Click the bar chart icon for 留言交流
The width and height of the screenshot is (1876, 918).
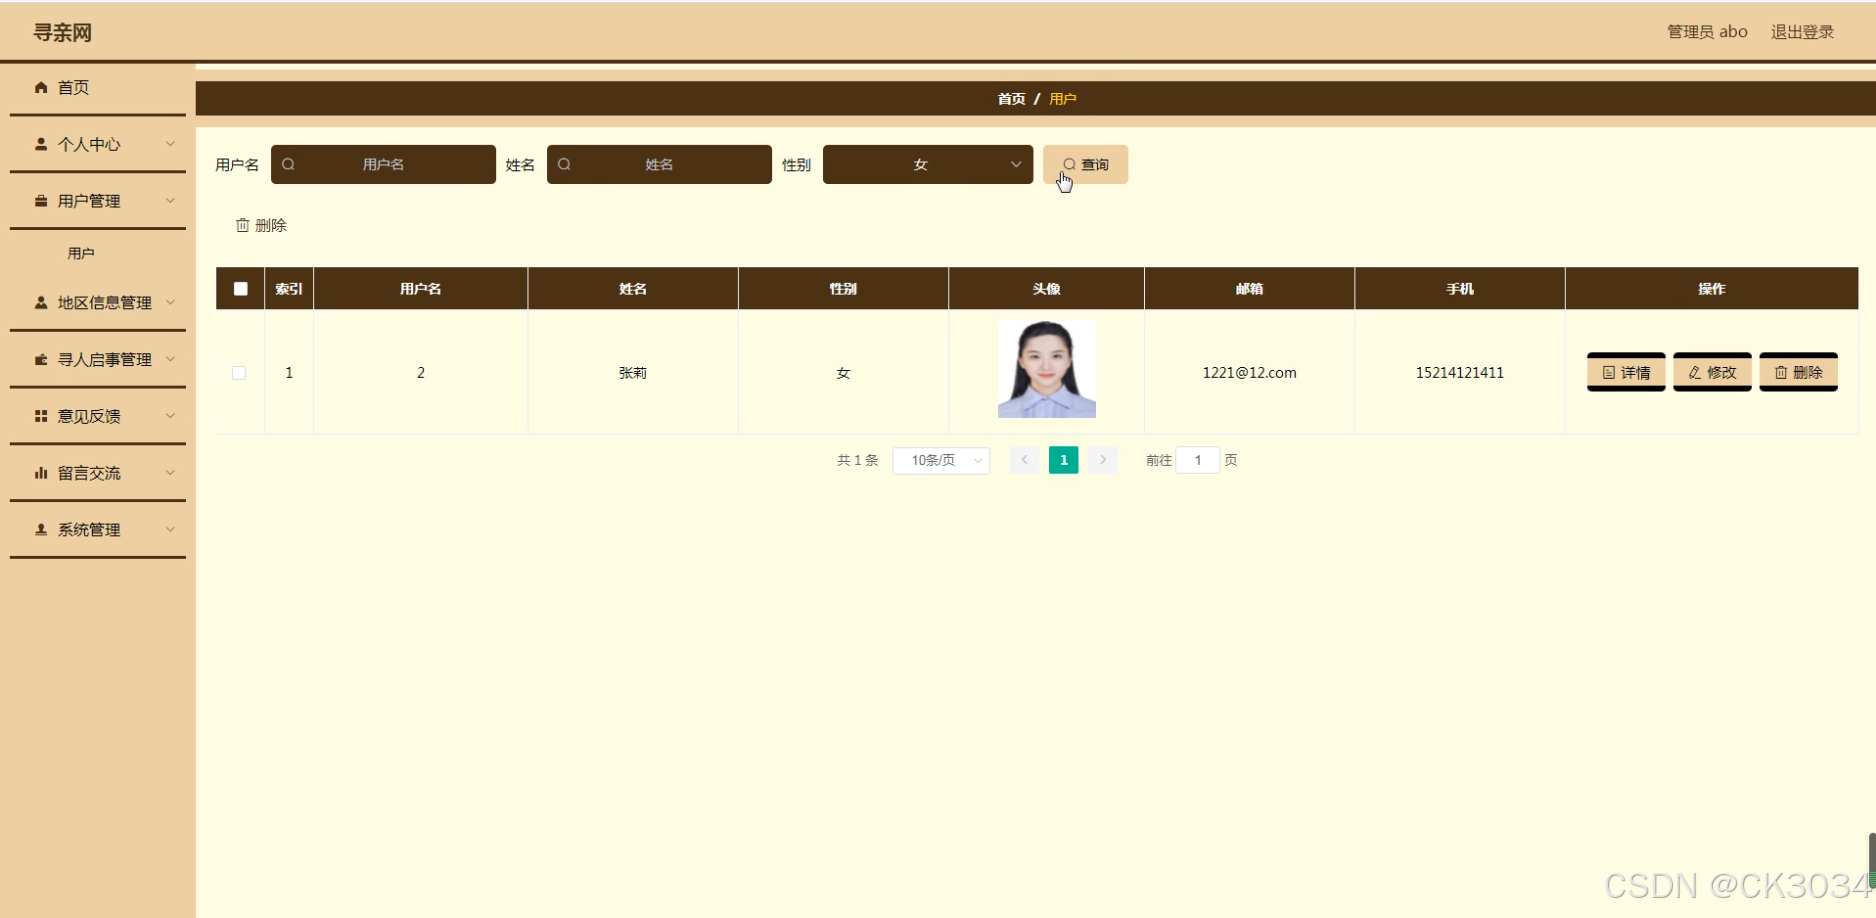tap(41, 473)
